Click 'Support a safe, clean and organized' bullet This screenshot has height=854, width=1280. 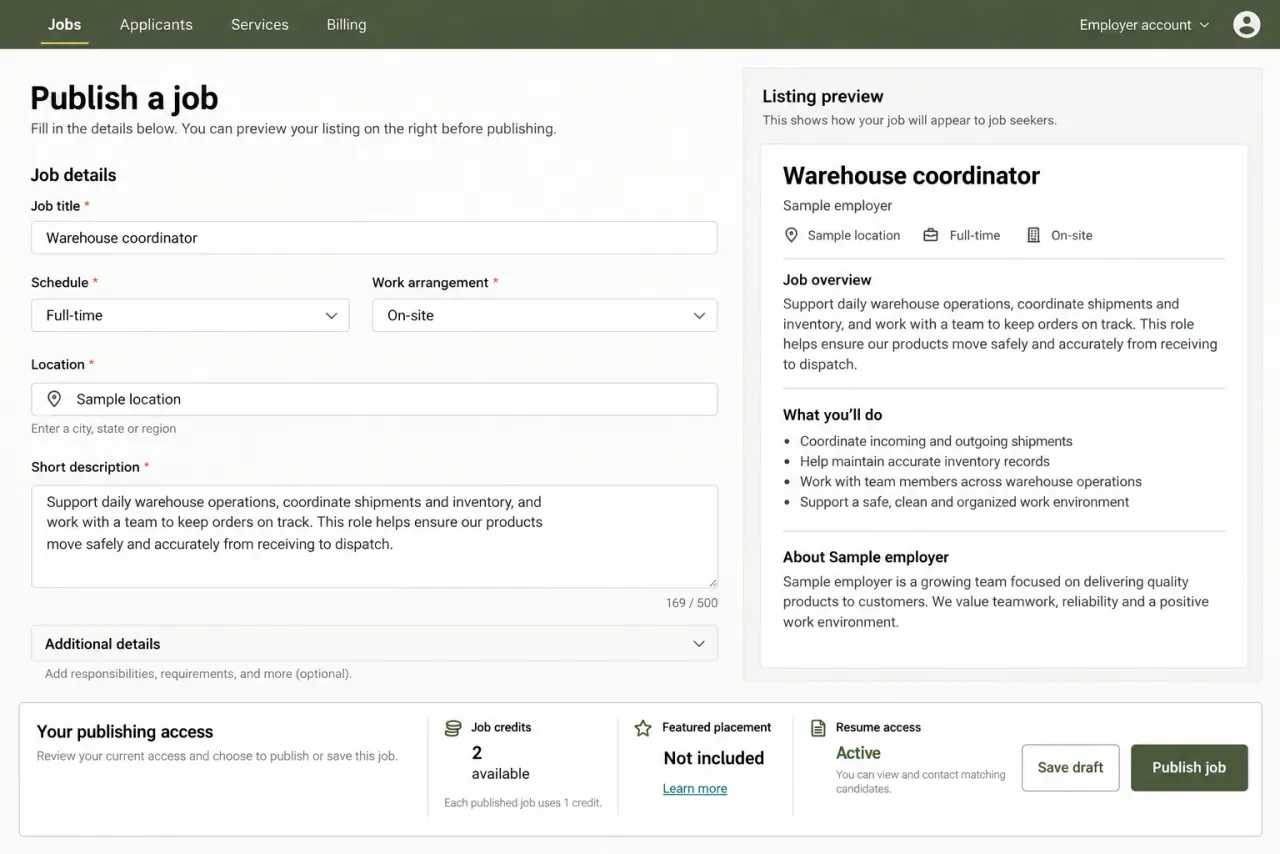965,502
